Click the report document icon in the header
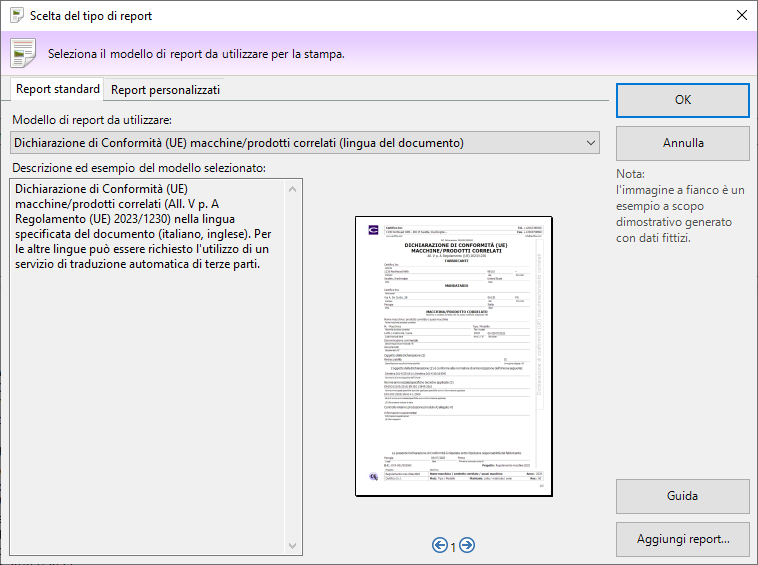 (22, 52)
